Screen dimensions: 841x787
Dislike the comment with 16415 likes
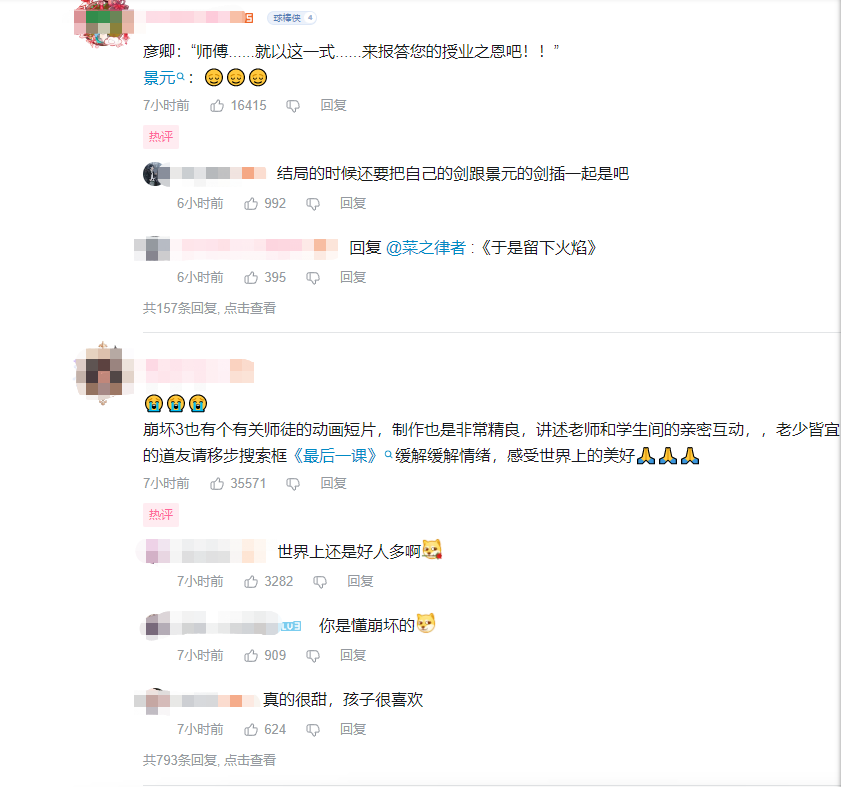pyautogui.click(x=293, y=106)
